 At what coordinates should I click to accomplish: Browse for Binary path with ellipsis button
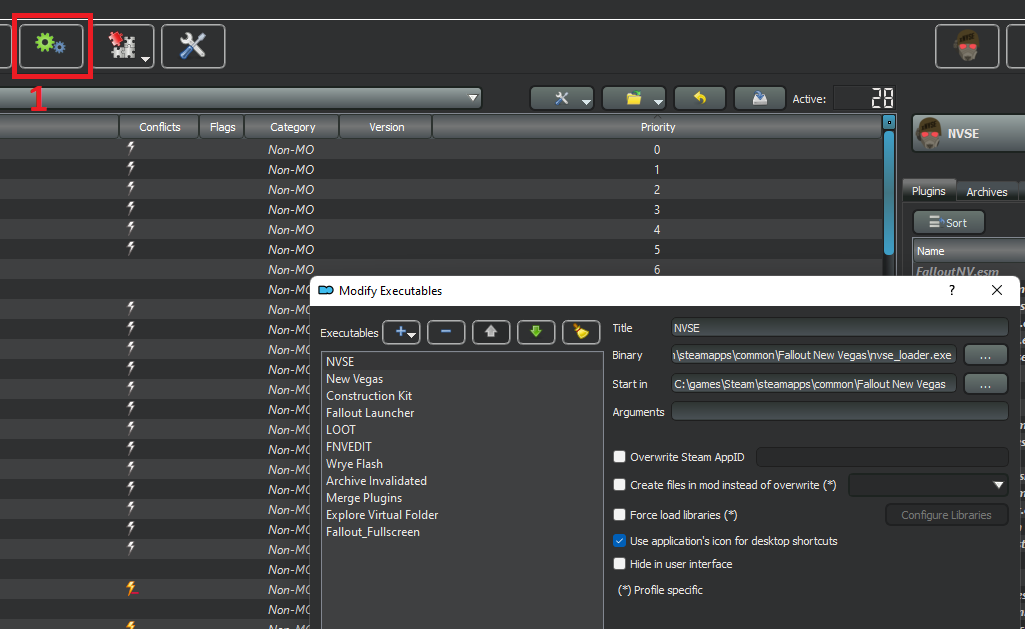[x=985, y=355]
